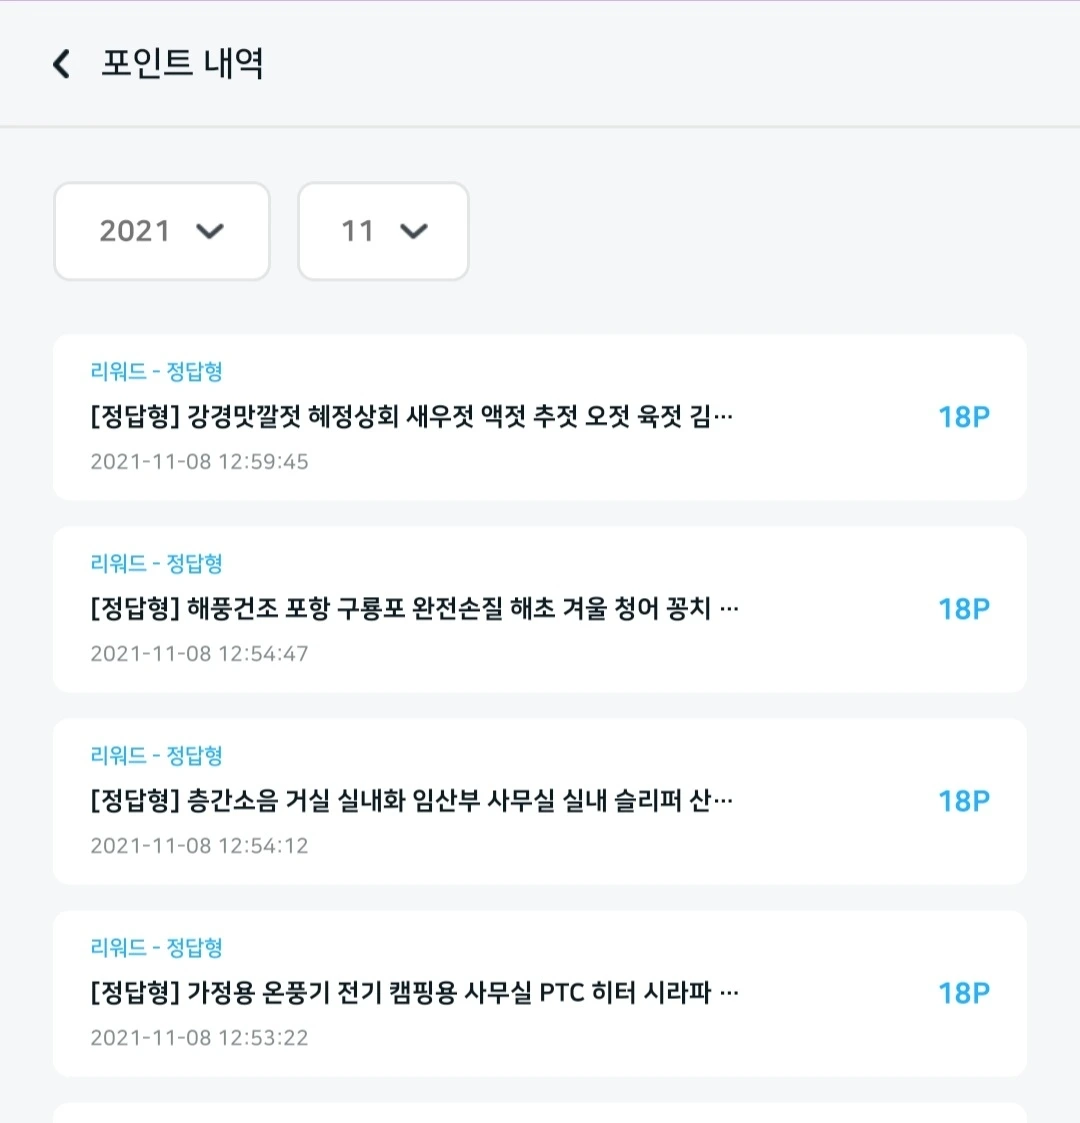Tap 18P on the 가정용 온풍기 entry
Screen dimensions: 1080x1123
point(963,993)
